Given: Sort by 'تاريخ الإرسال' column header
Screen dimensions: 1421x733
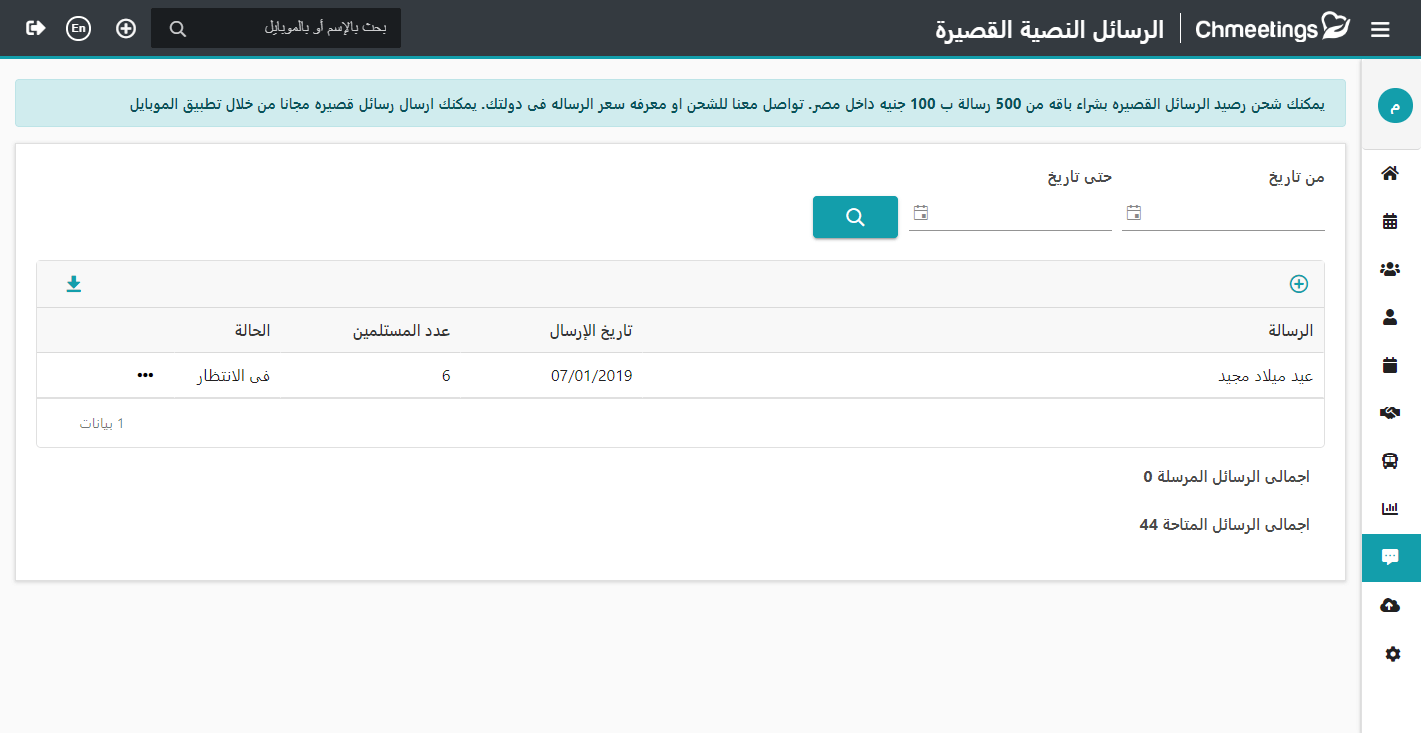Looking at the screenshot, I should coord(591,330).
